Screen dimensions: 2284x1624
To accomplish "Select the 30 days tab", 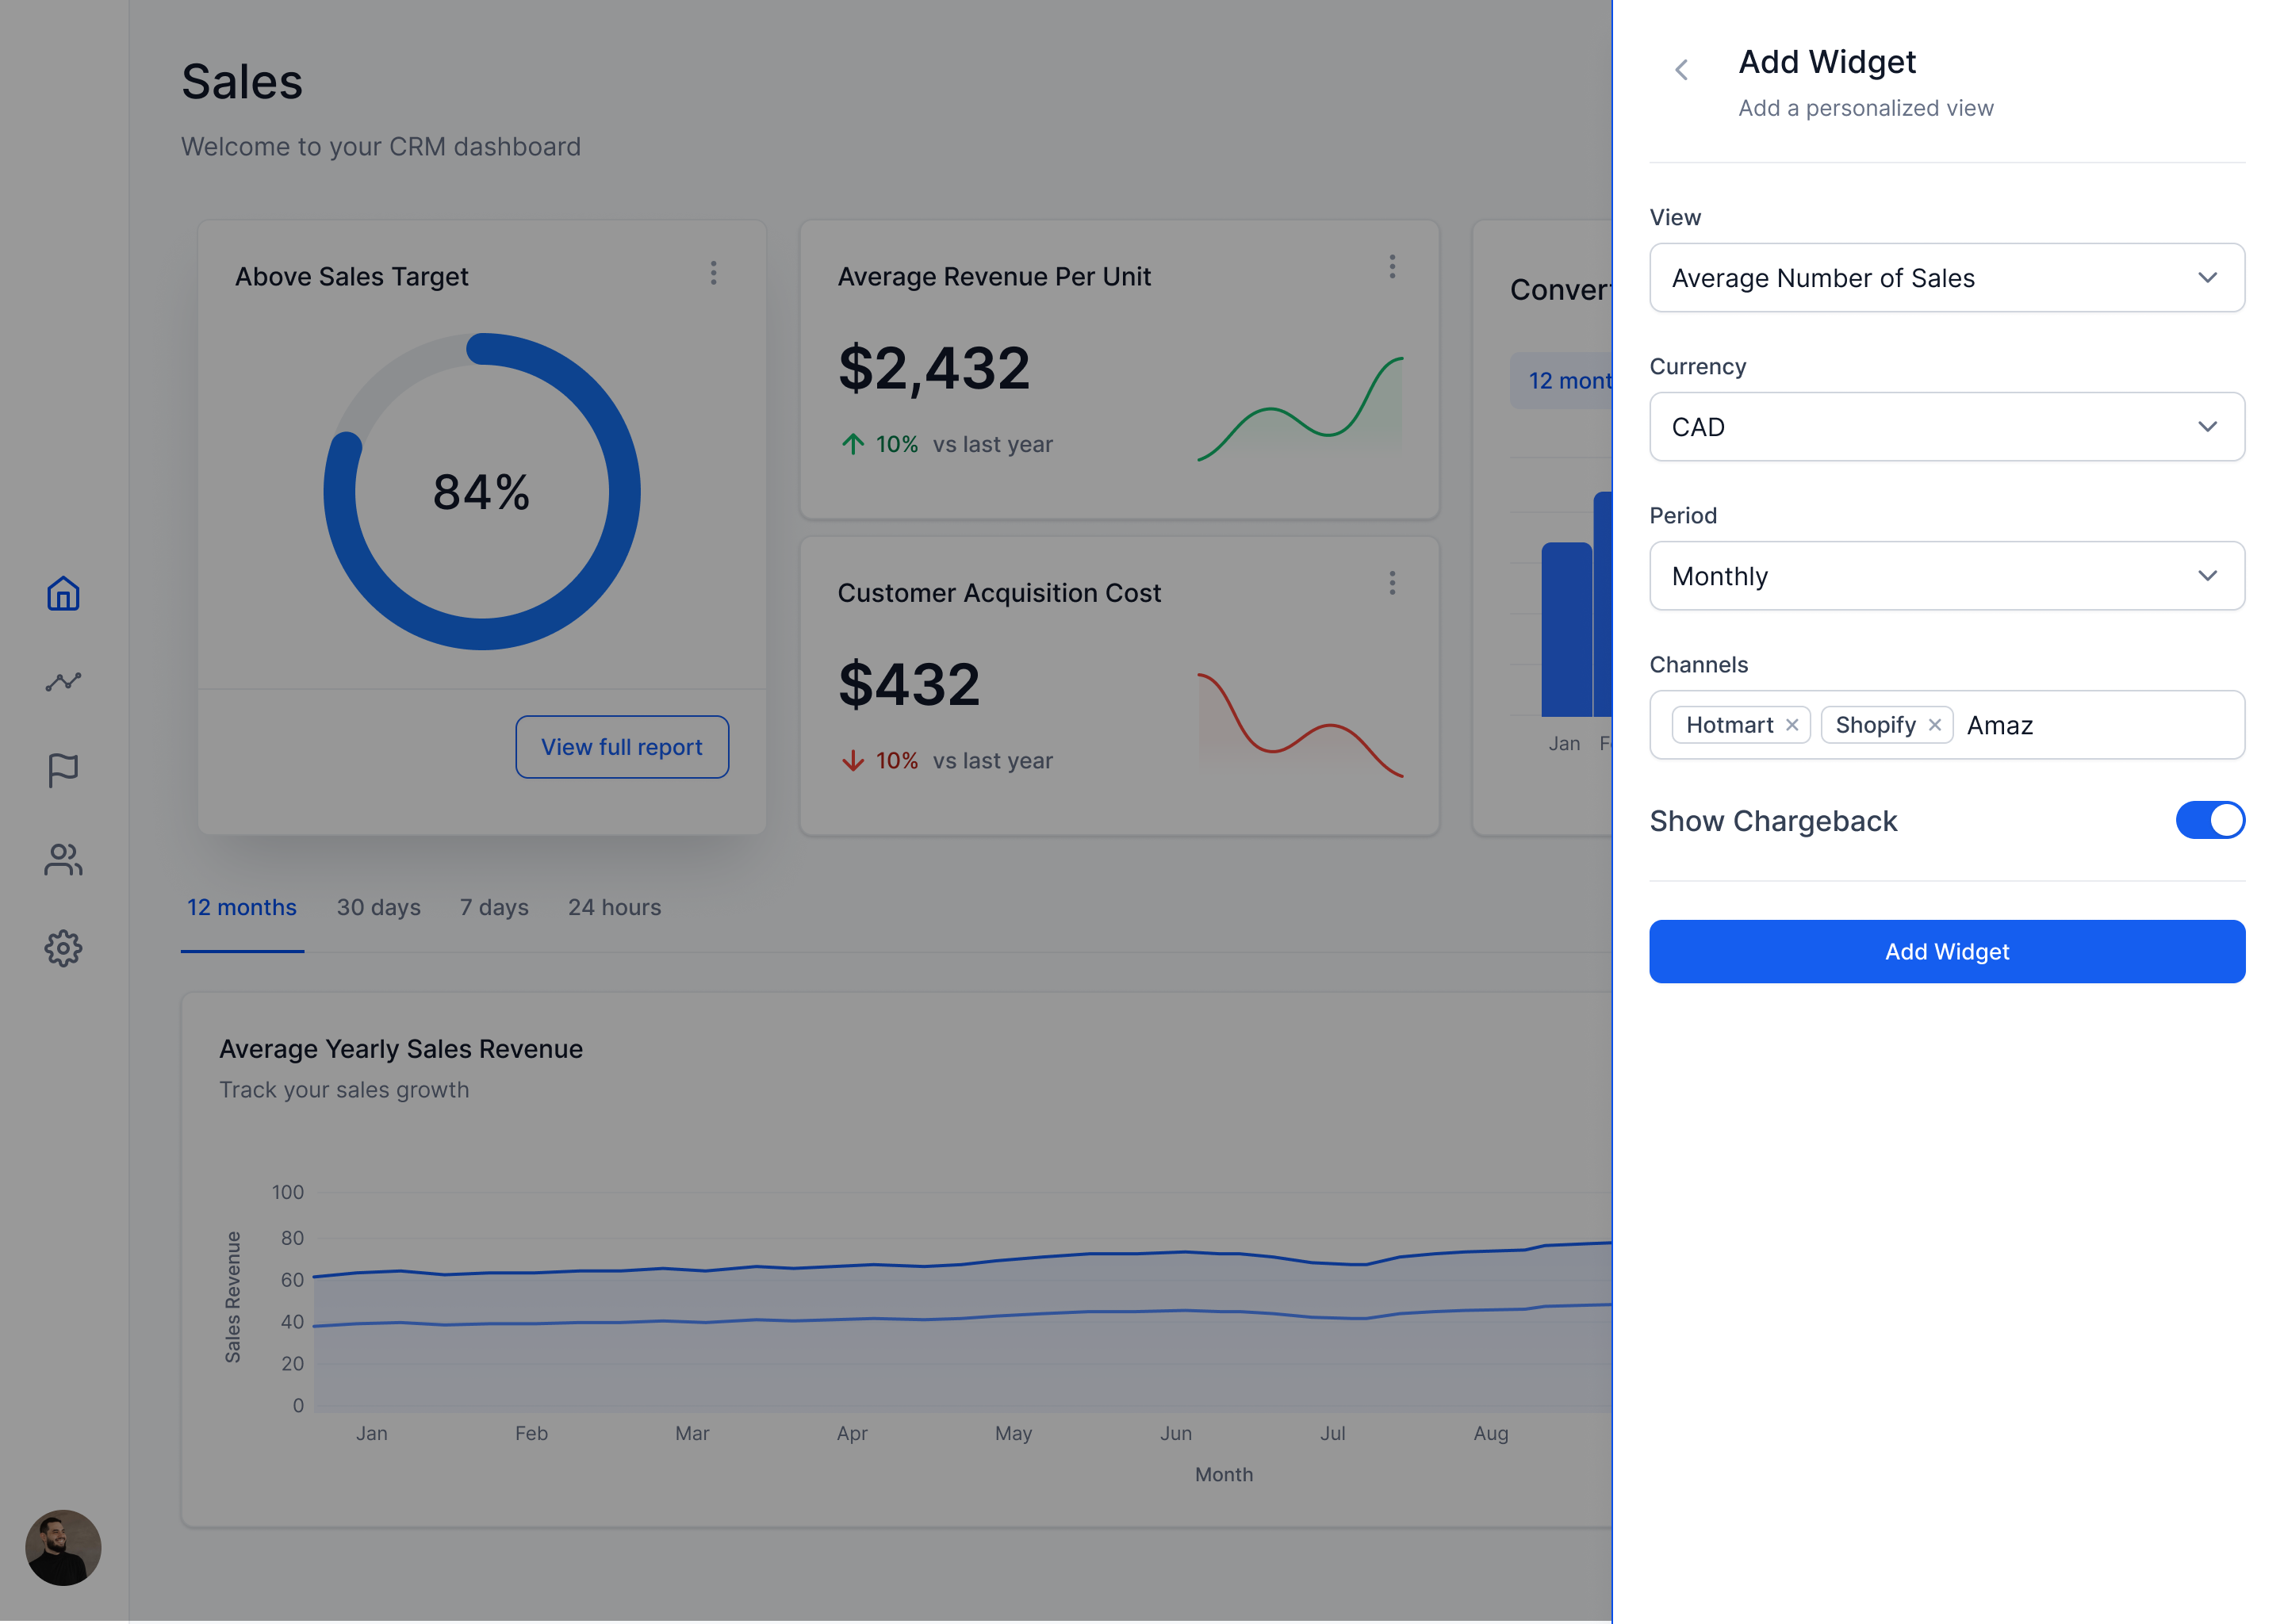I will click(x=378, y=907).
